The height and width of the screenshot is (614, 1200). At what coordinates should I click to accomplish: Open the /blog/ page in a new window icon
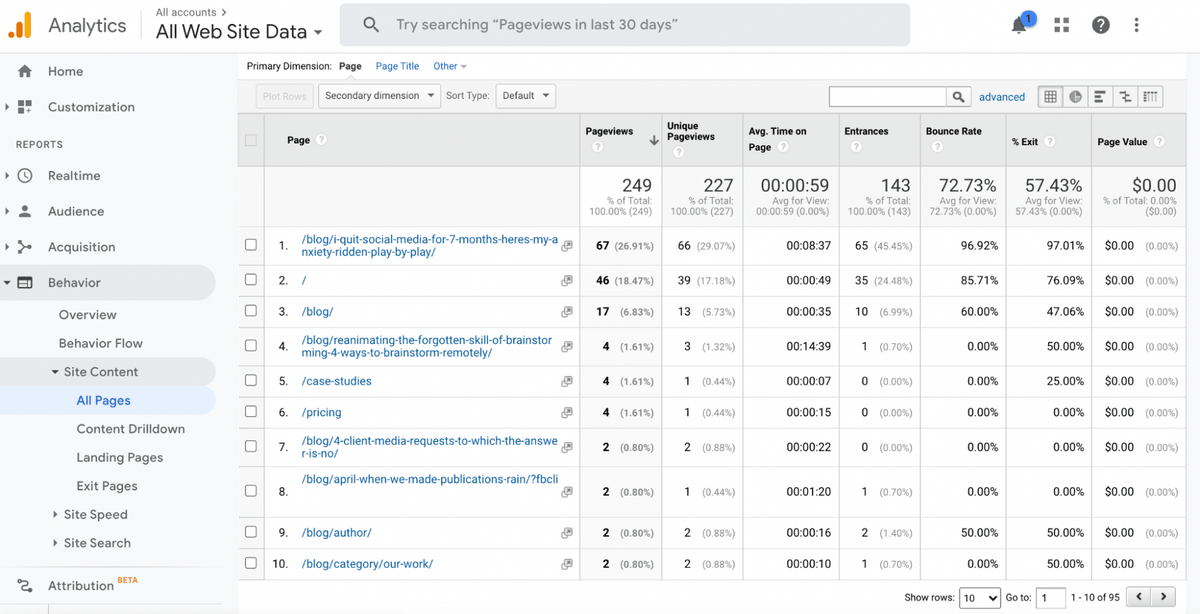(x=567, y=312)
